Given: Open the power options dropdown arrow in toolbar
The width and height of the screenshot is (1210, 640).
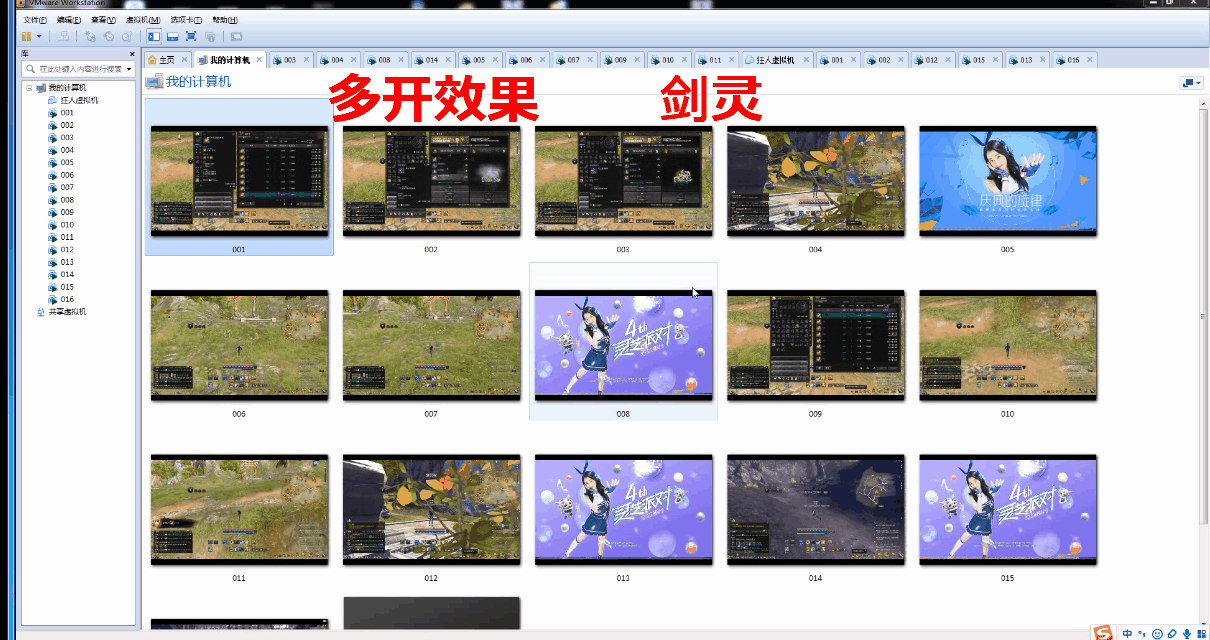Looking at the screenshot, I should click(39, 36).
